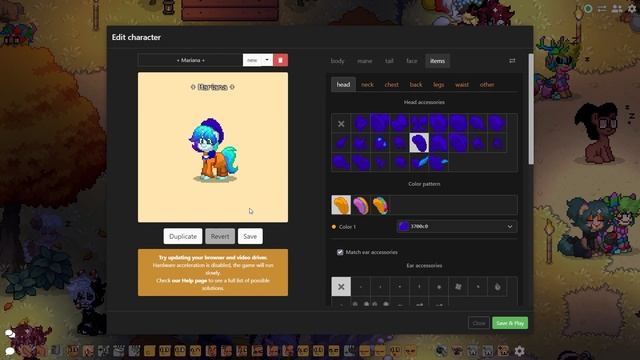This screenshot has width=640, height=360.
Task: Open the Mariana character selection dropdown
Action: click(190, 60)
